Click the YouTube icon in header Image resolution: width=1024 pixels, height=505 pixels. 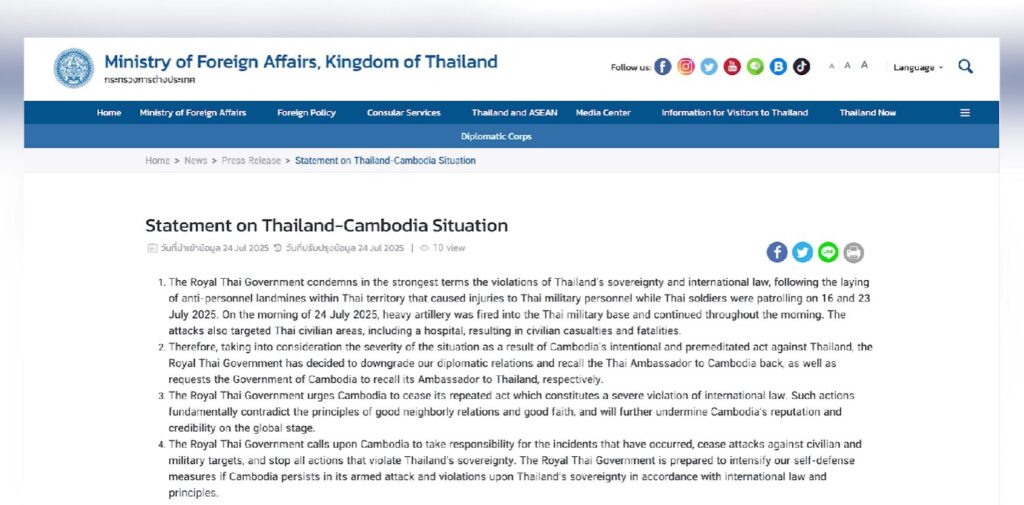(x=732, y=67)
